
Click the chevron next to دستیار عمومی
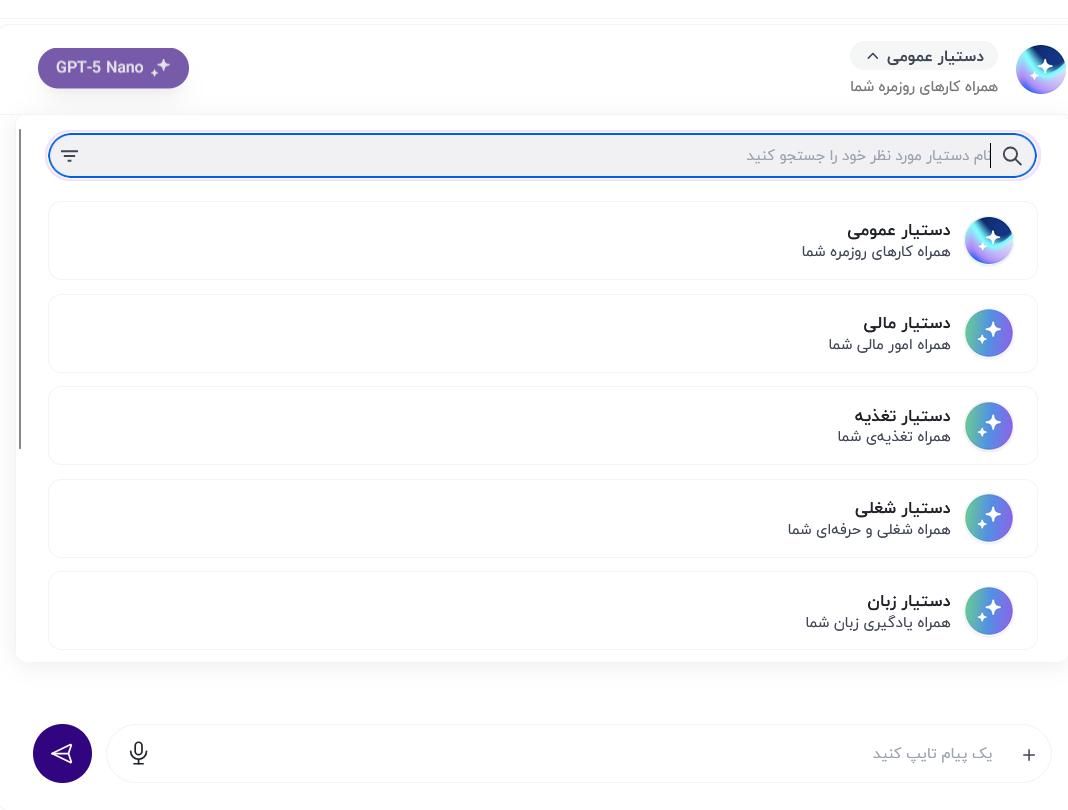point(873,56)
